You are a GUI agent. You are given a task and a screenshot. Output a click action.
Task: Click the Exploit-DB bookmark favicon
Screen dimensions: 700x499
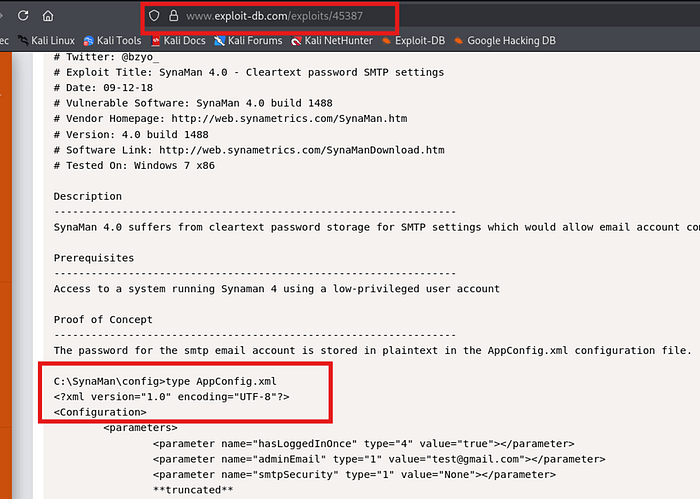click(x=387, y=41)
